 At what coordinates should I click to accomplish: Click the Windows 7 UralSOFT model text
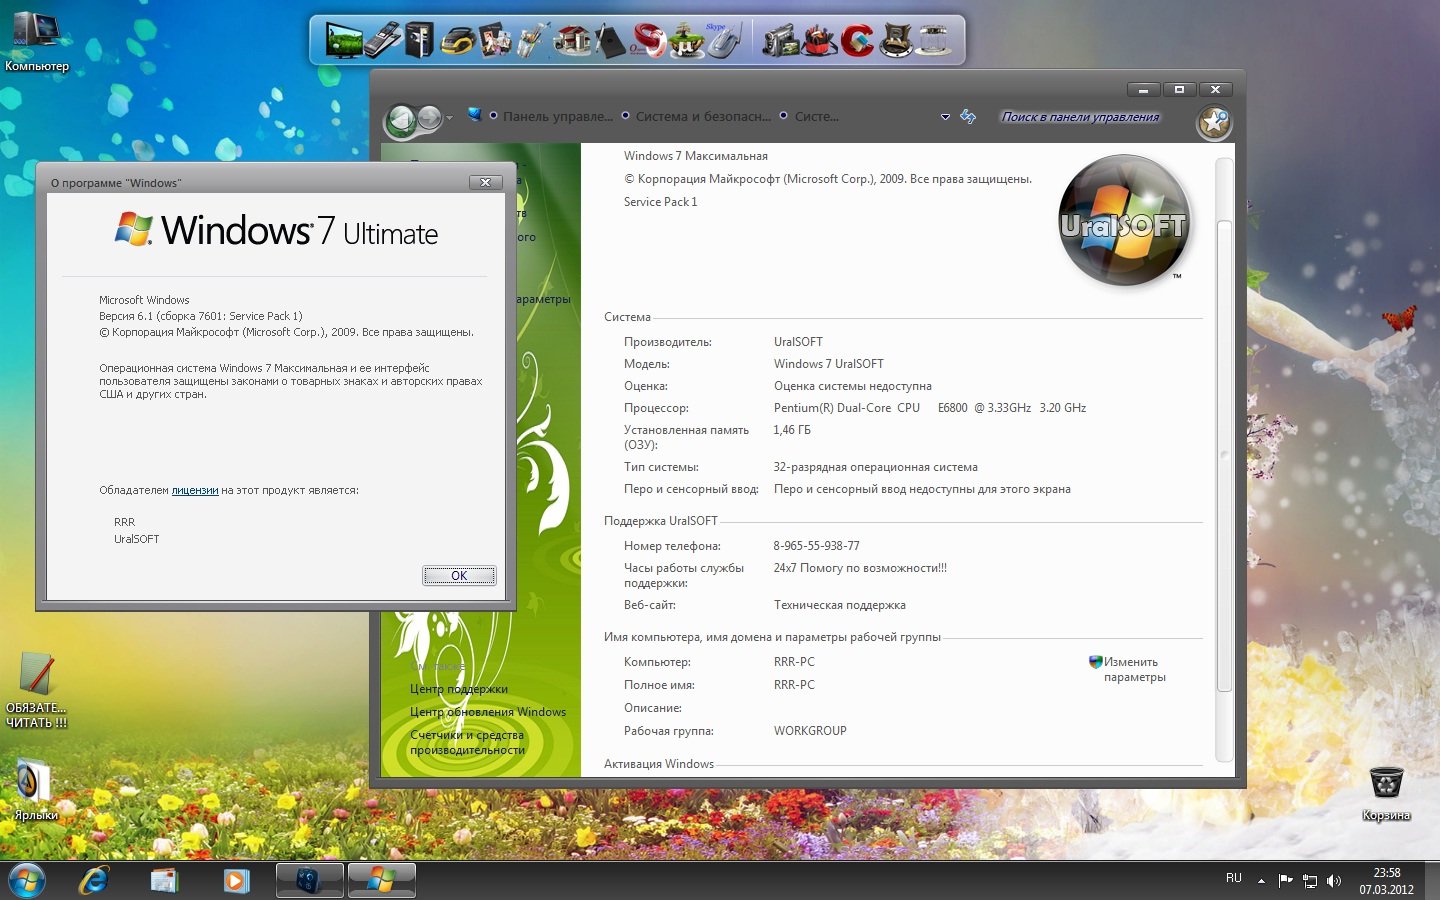[x=829, y=364]
